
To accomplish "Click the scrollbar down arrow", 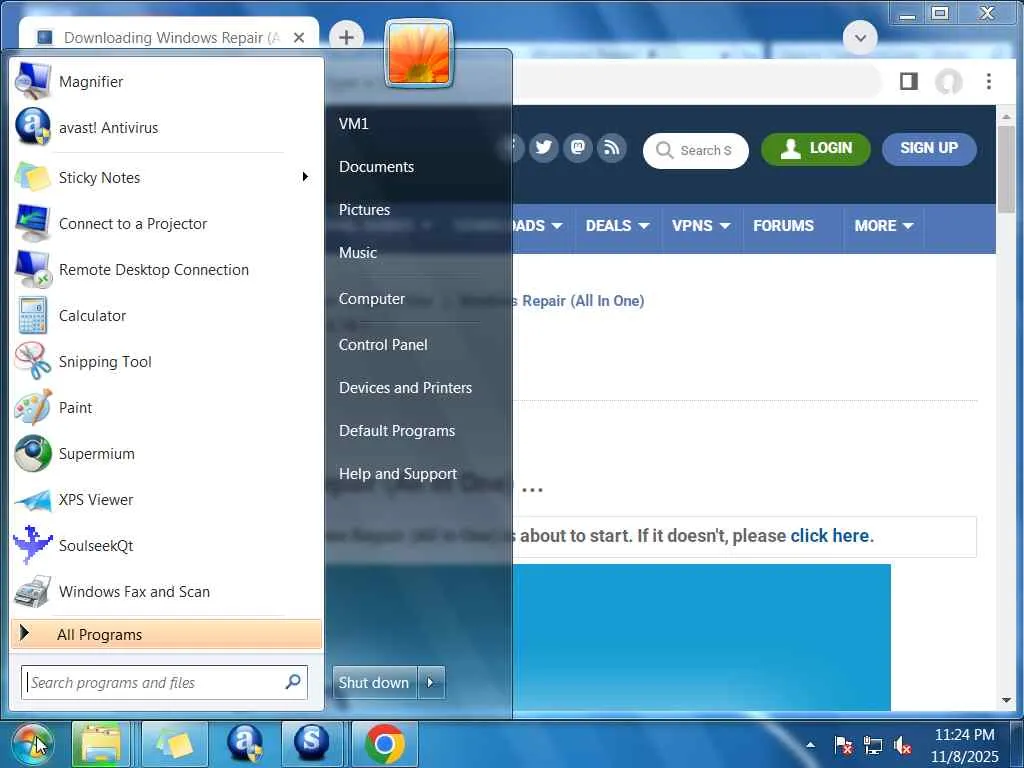I will (1006, 700).
